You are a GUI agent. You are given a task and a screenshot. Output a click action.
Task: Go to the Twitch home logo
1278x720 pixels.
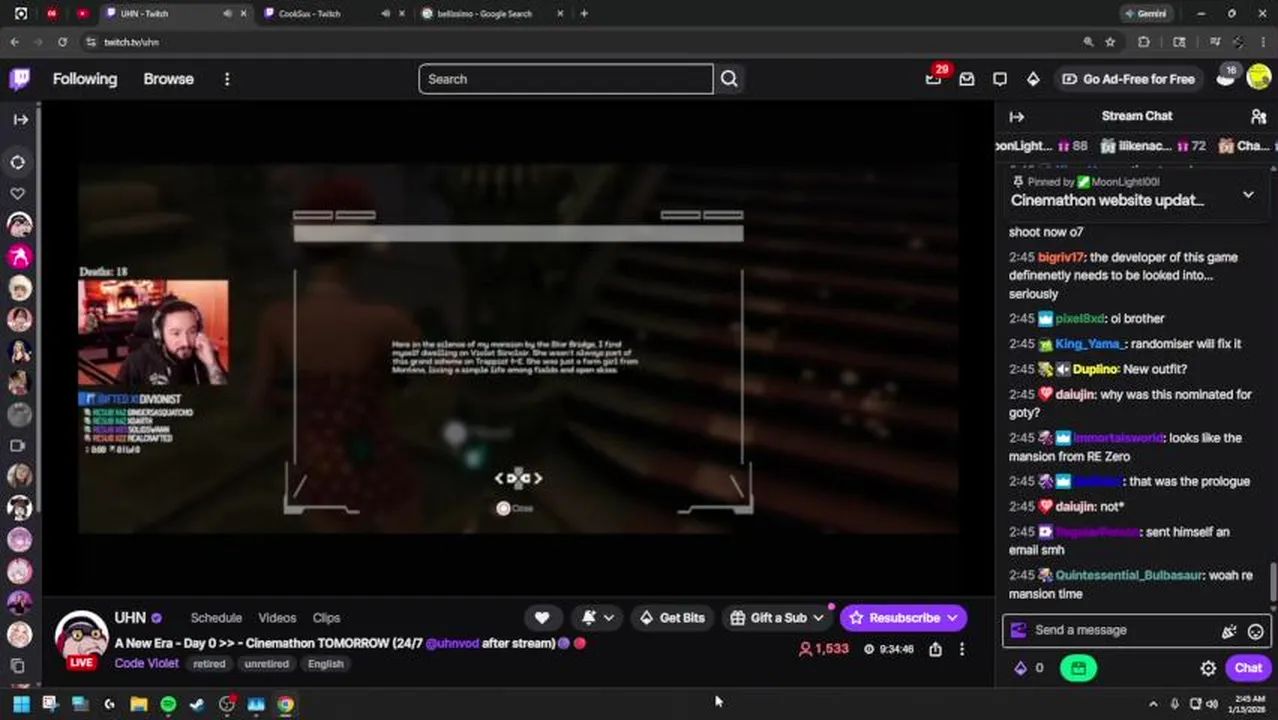pyautogui.click(x=20, y=79)
